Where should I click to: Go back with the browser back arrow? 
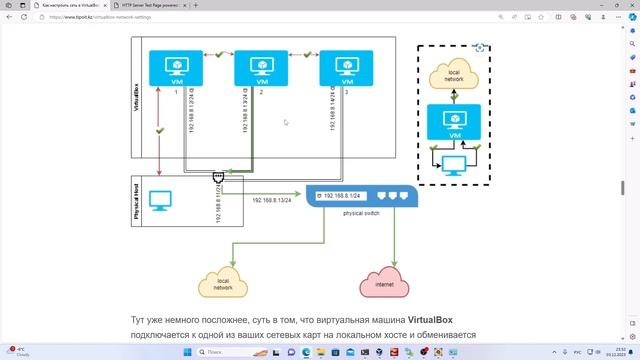tap(9, 17)
